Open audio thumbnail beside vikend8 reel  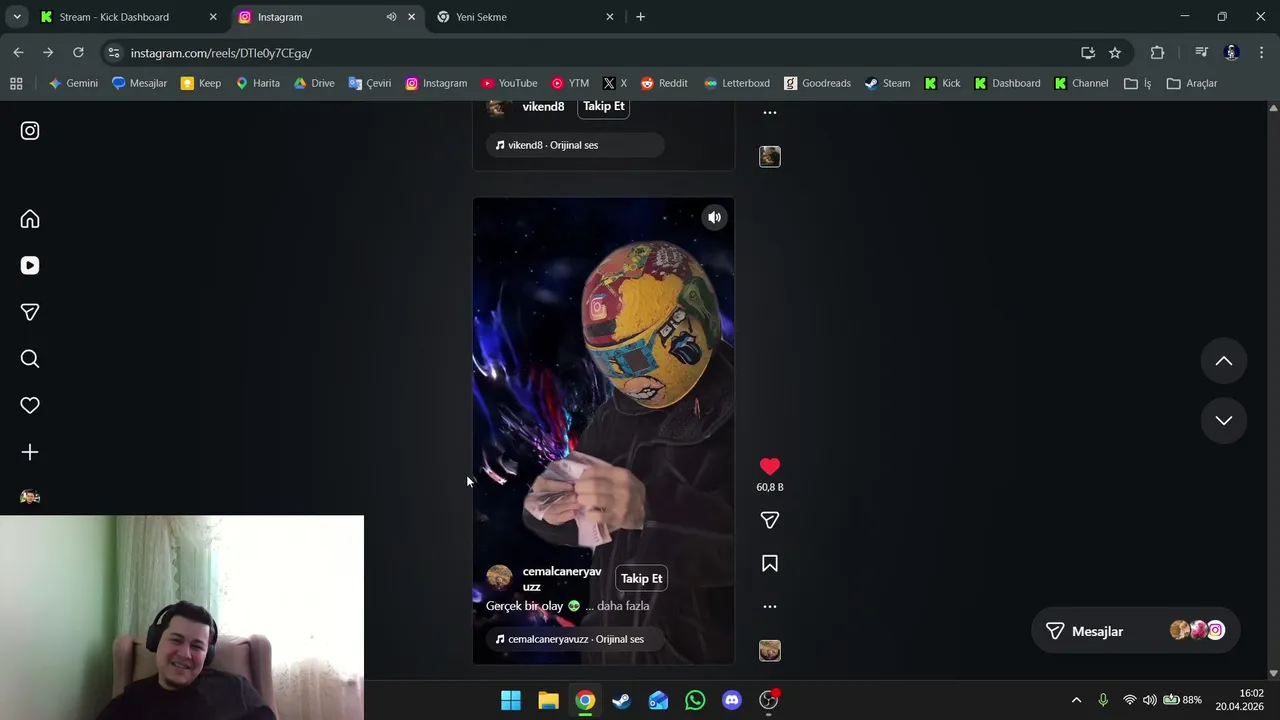[769, 156]
